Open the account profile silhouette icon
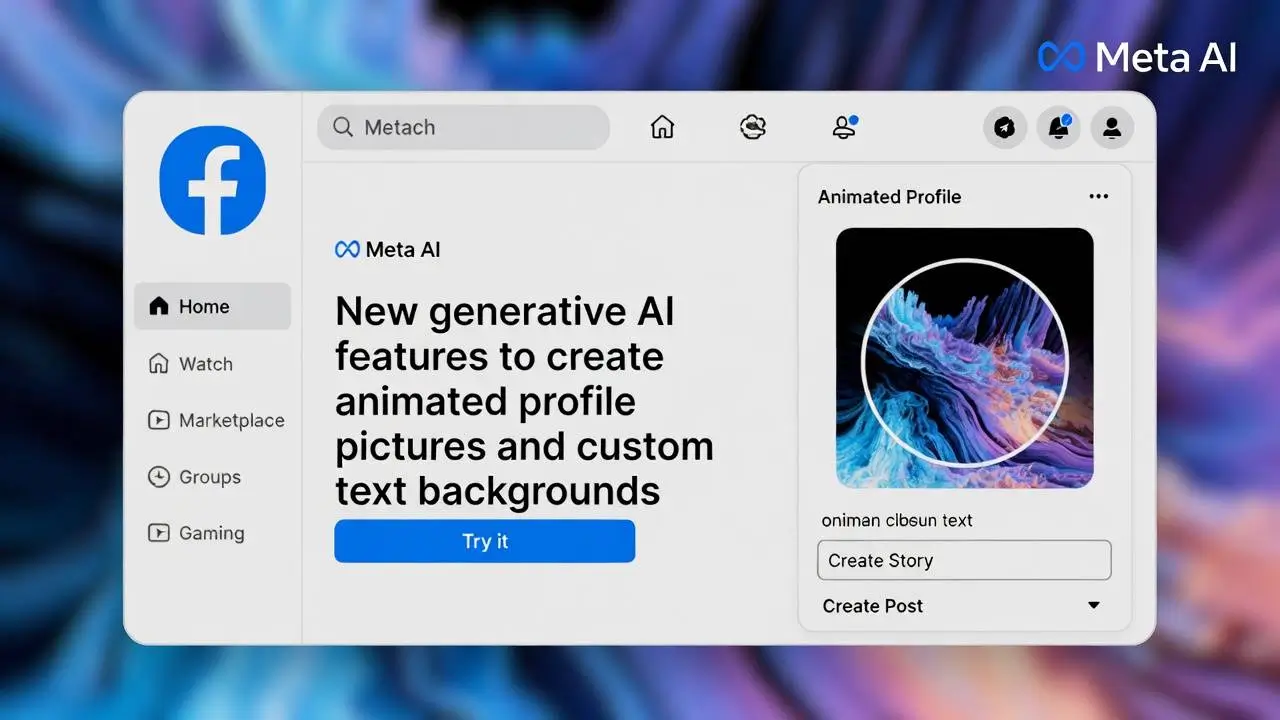The width and height of the screenshot is (1280, 720). [1112, 128]
